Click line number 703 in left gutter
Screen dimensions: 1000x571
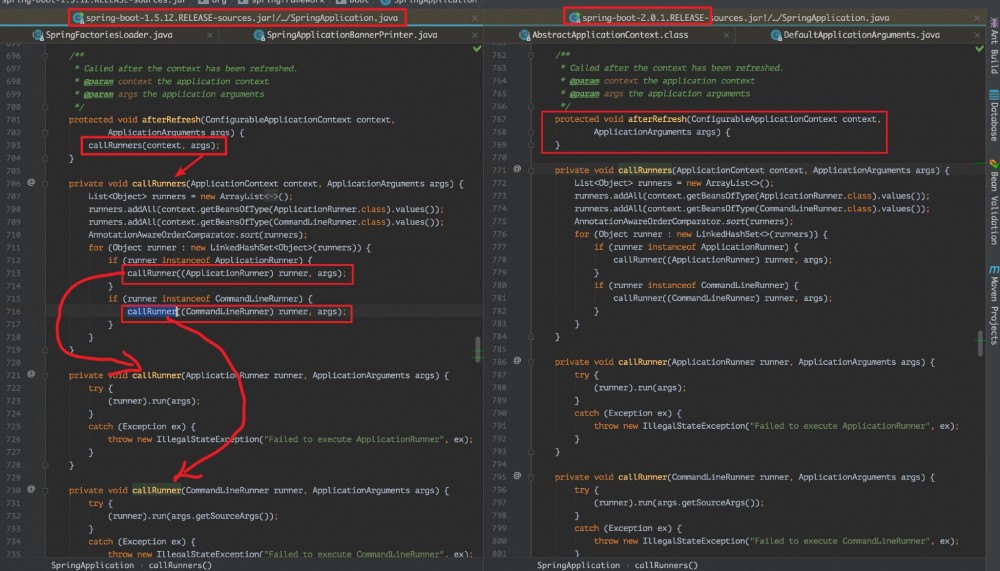click(x=13, y=145)
